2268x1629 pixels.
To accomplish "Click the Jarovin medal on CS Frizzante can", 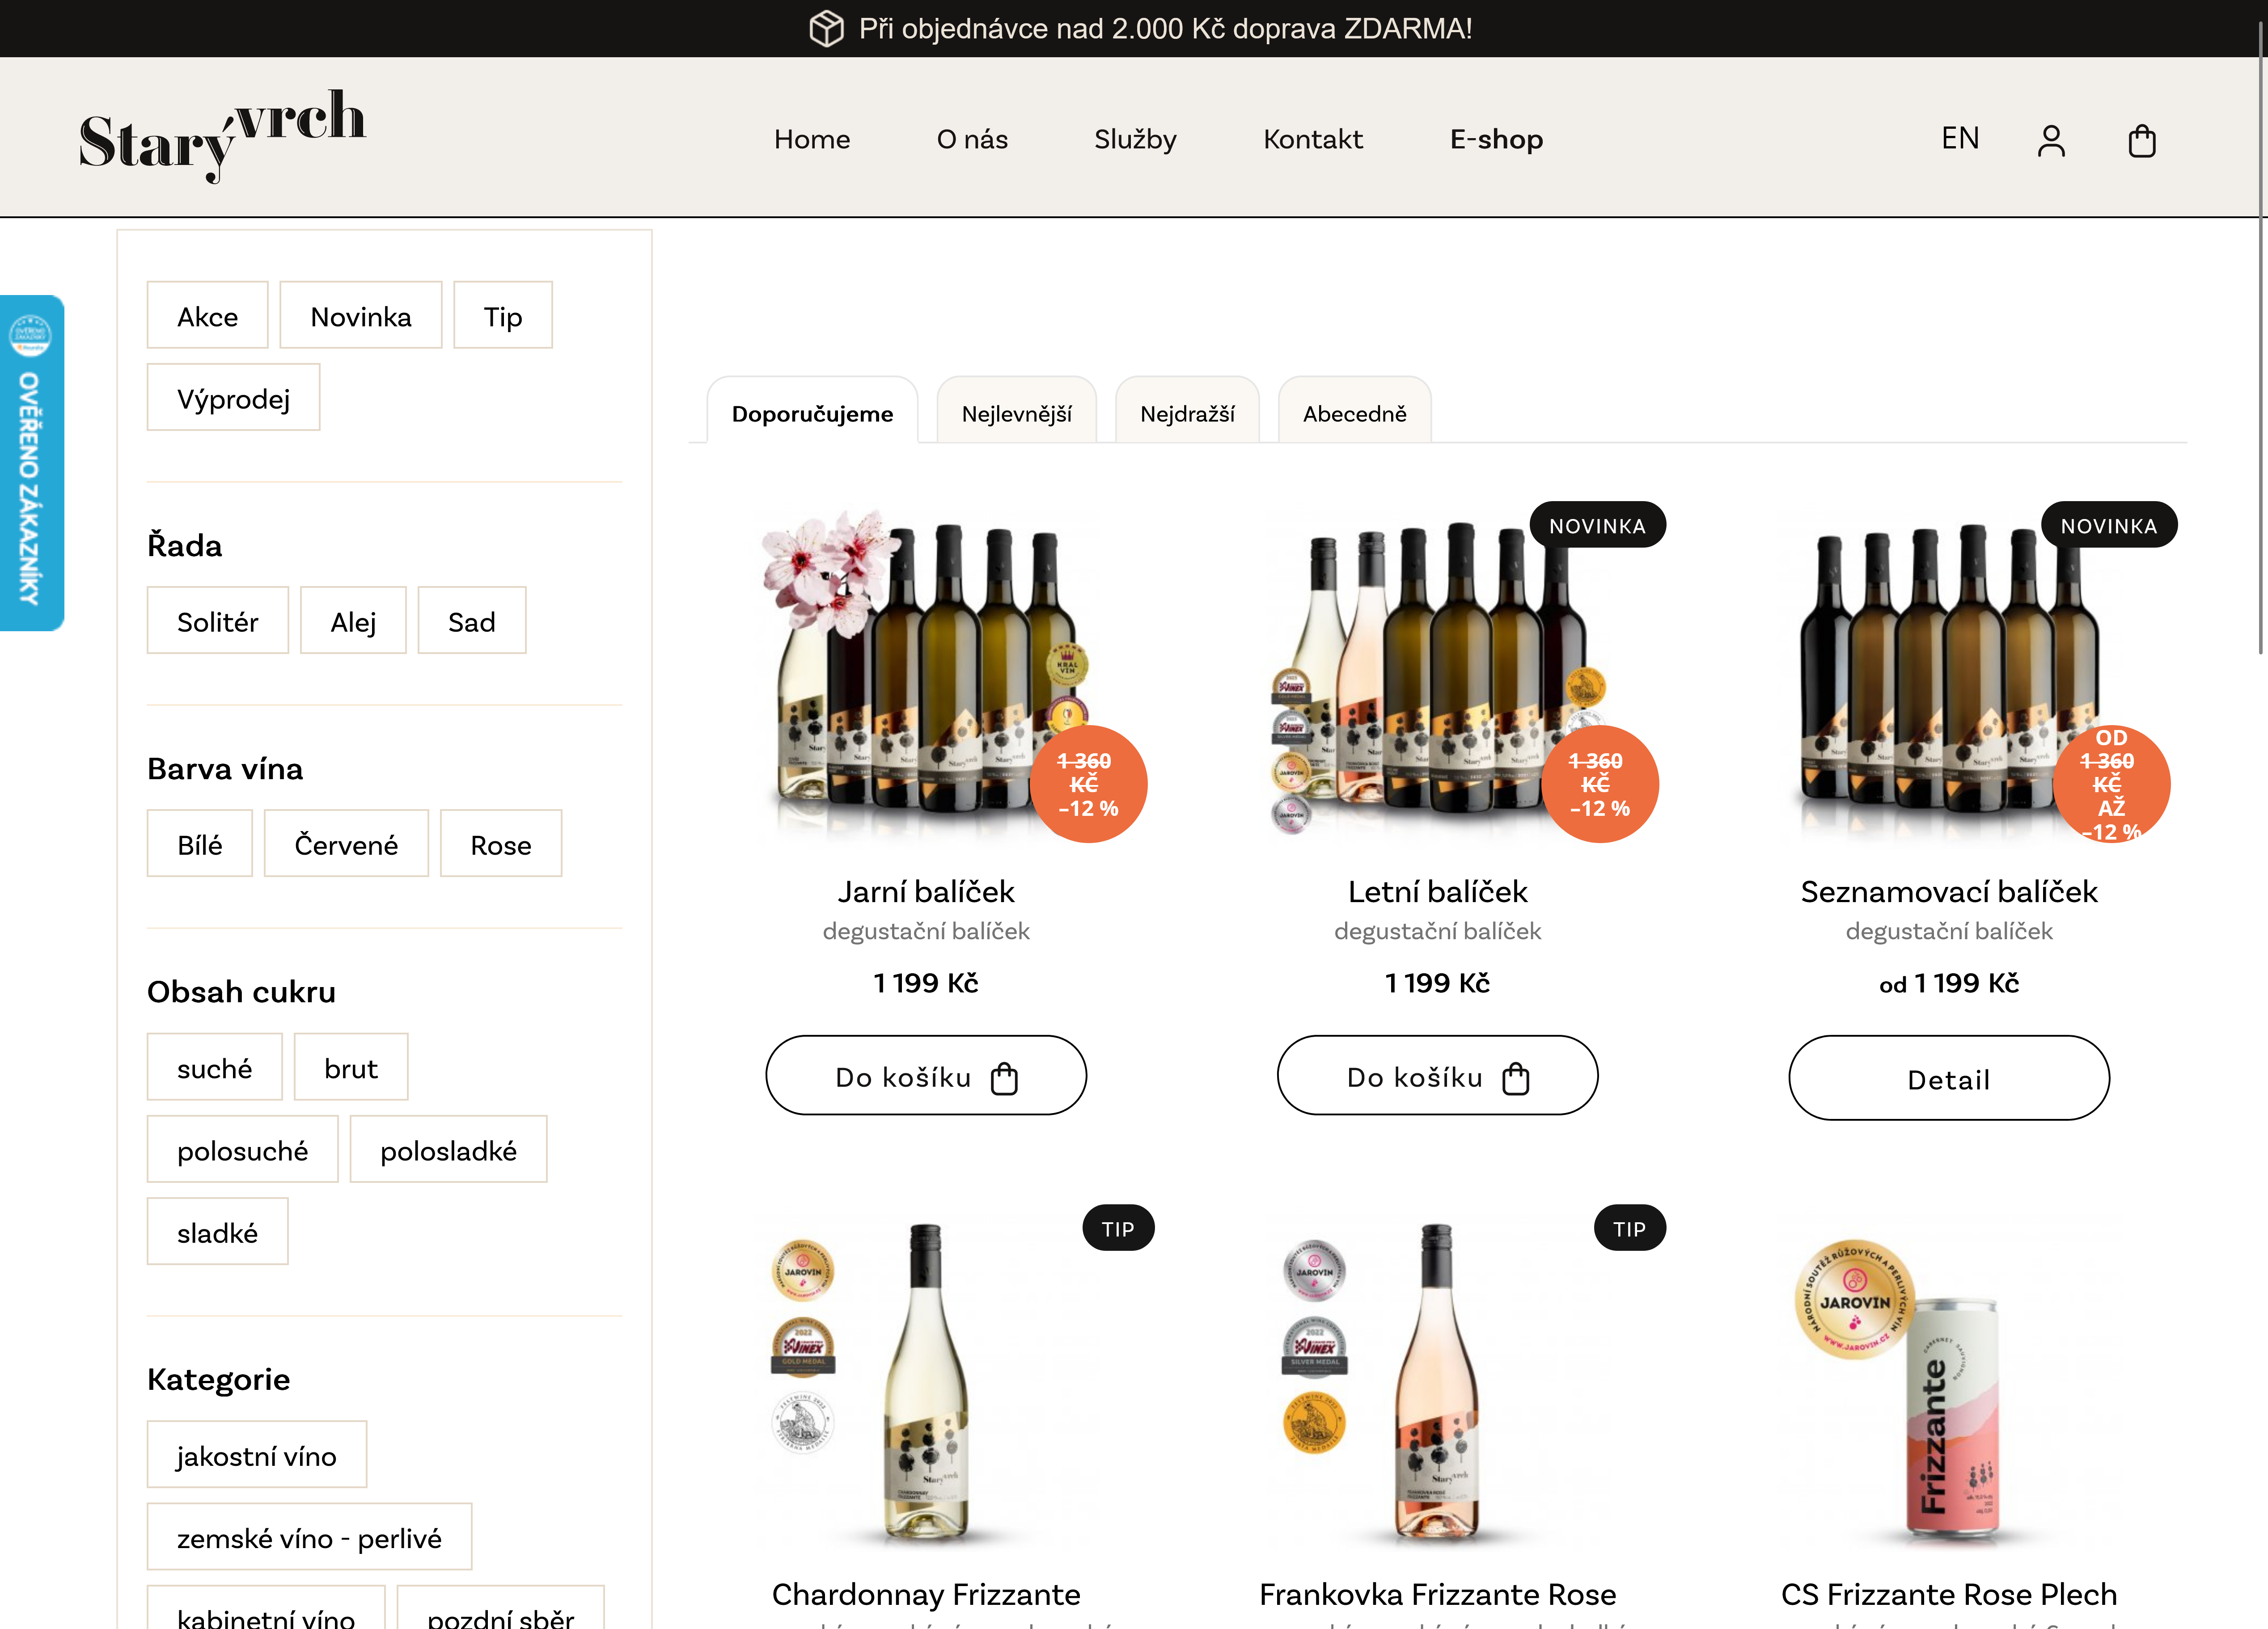I will [x=1855, y=1300].
